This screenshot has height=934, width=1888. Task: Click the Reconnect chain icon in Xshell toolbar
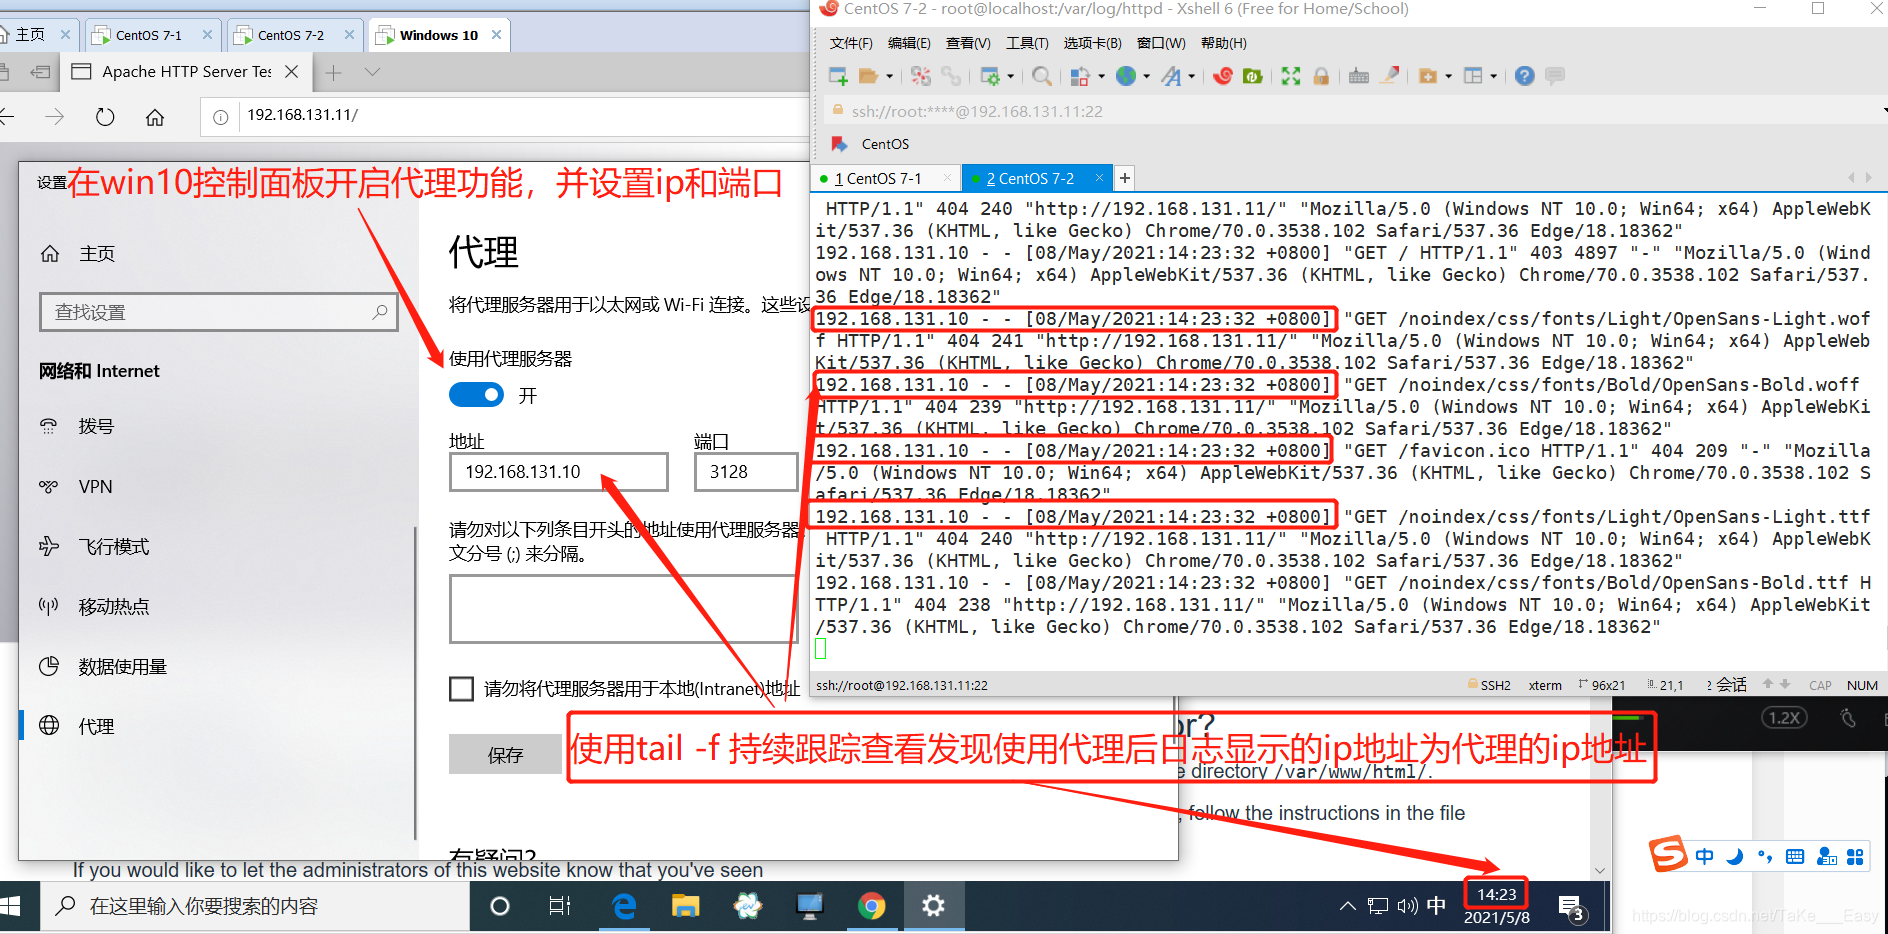(951, 76)
